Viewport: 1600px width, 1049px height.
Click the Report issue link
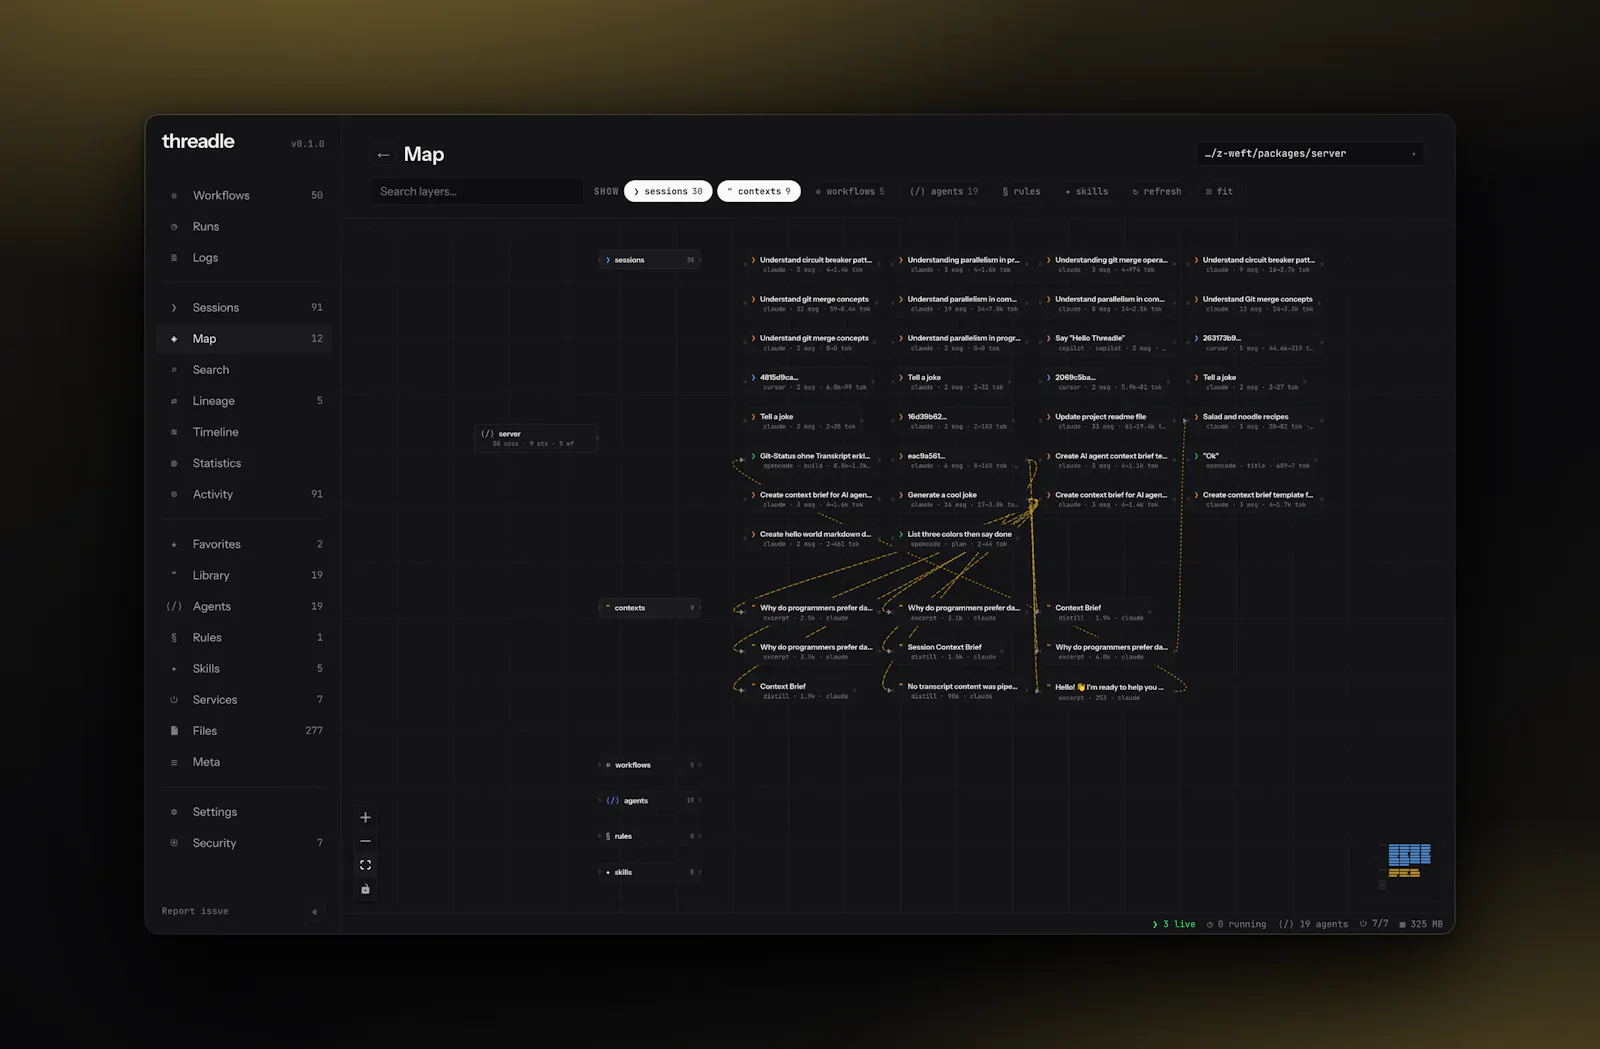coord(195,912)
